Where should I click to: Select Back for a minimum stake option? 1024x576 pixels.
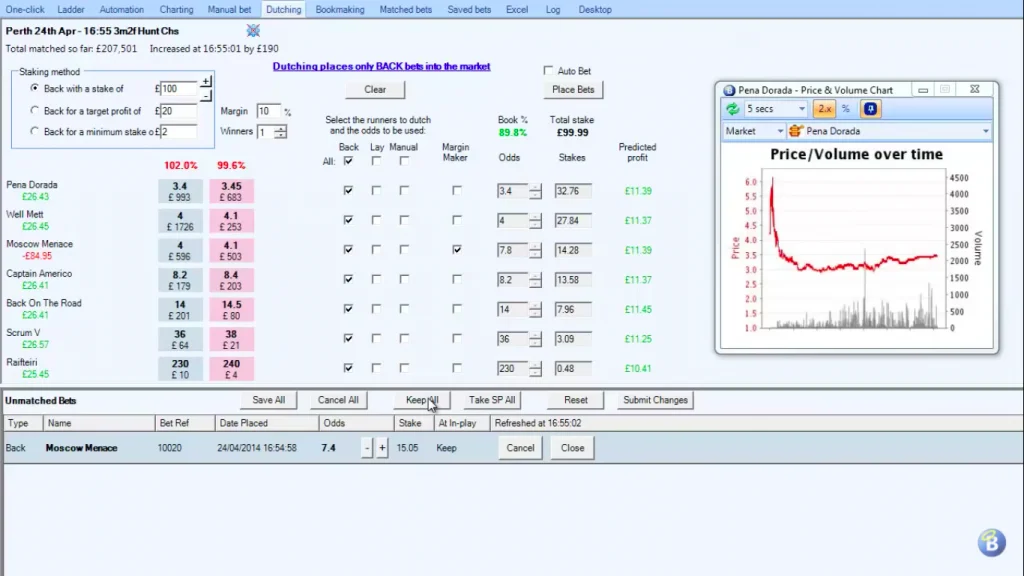[35, 131]
